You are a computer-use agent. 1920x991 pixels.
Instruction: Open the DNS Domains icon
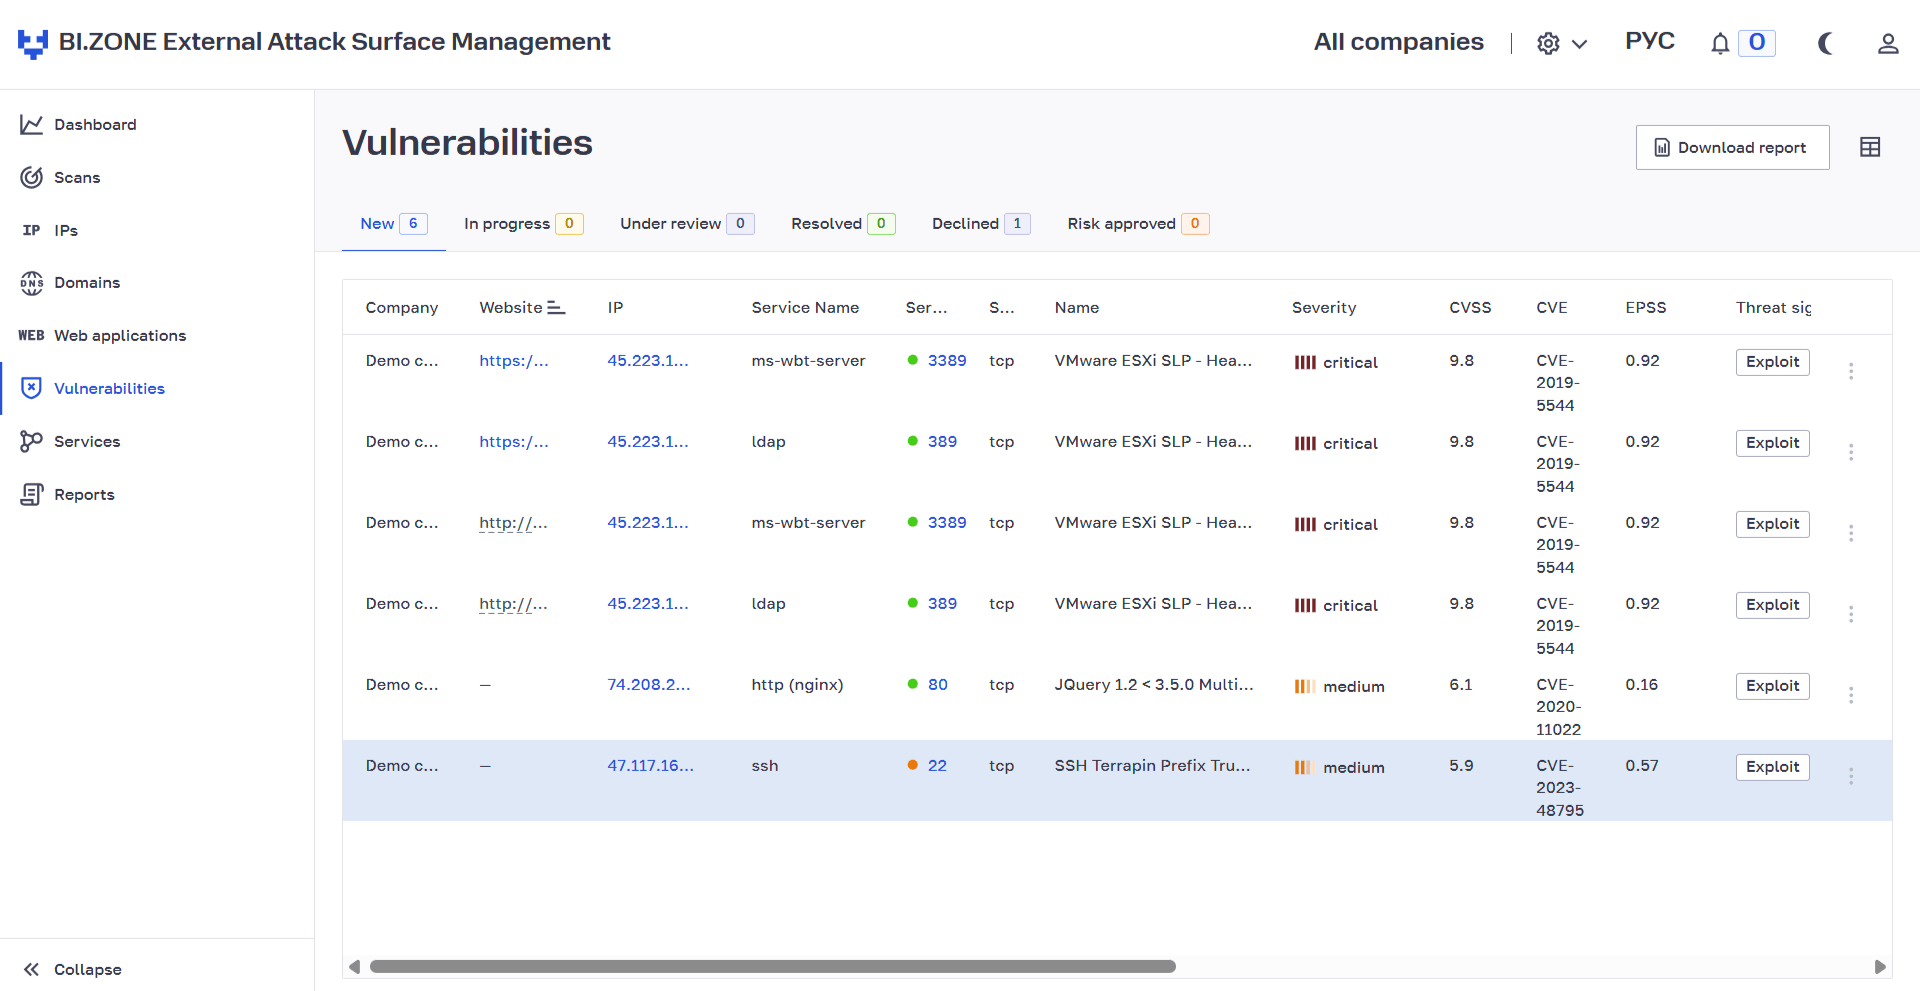tap(32, 283)
